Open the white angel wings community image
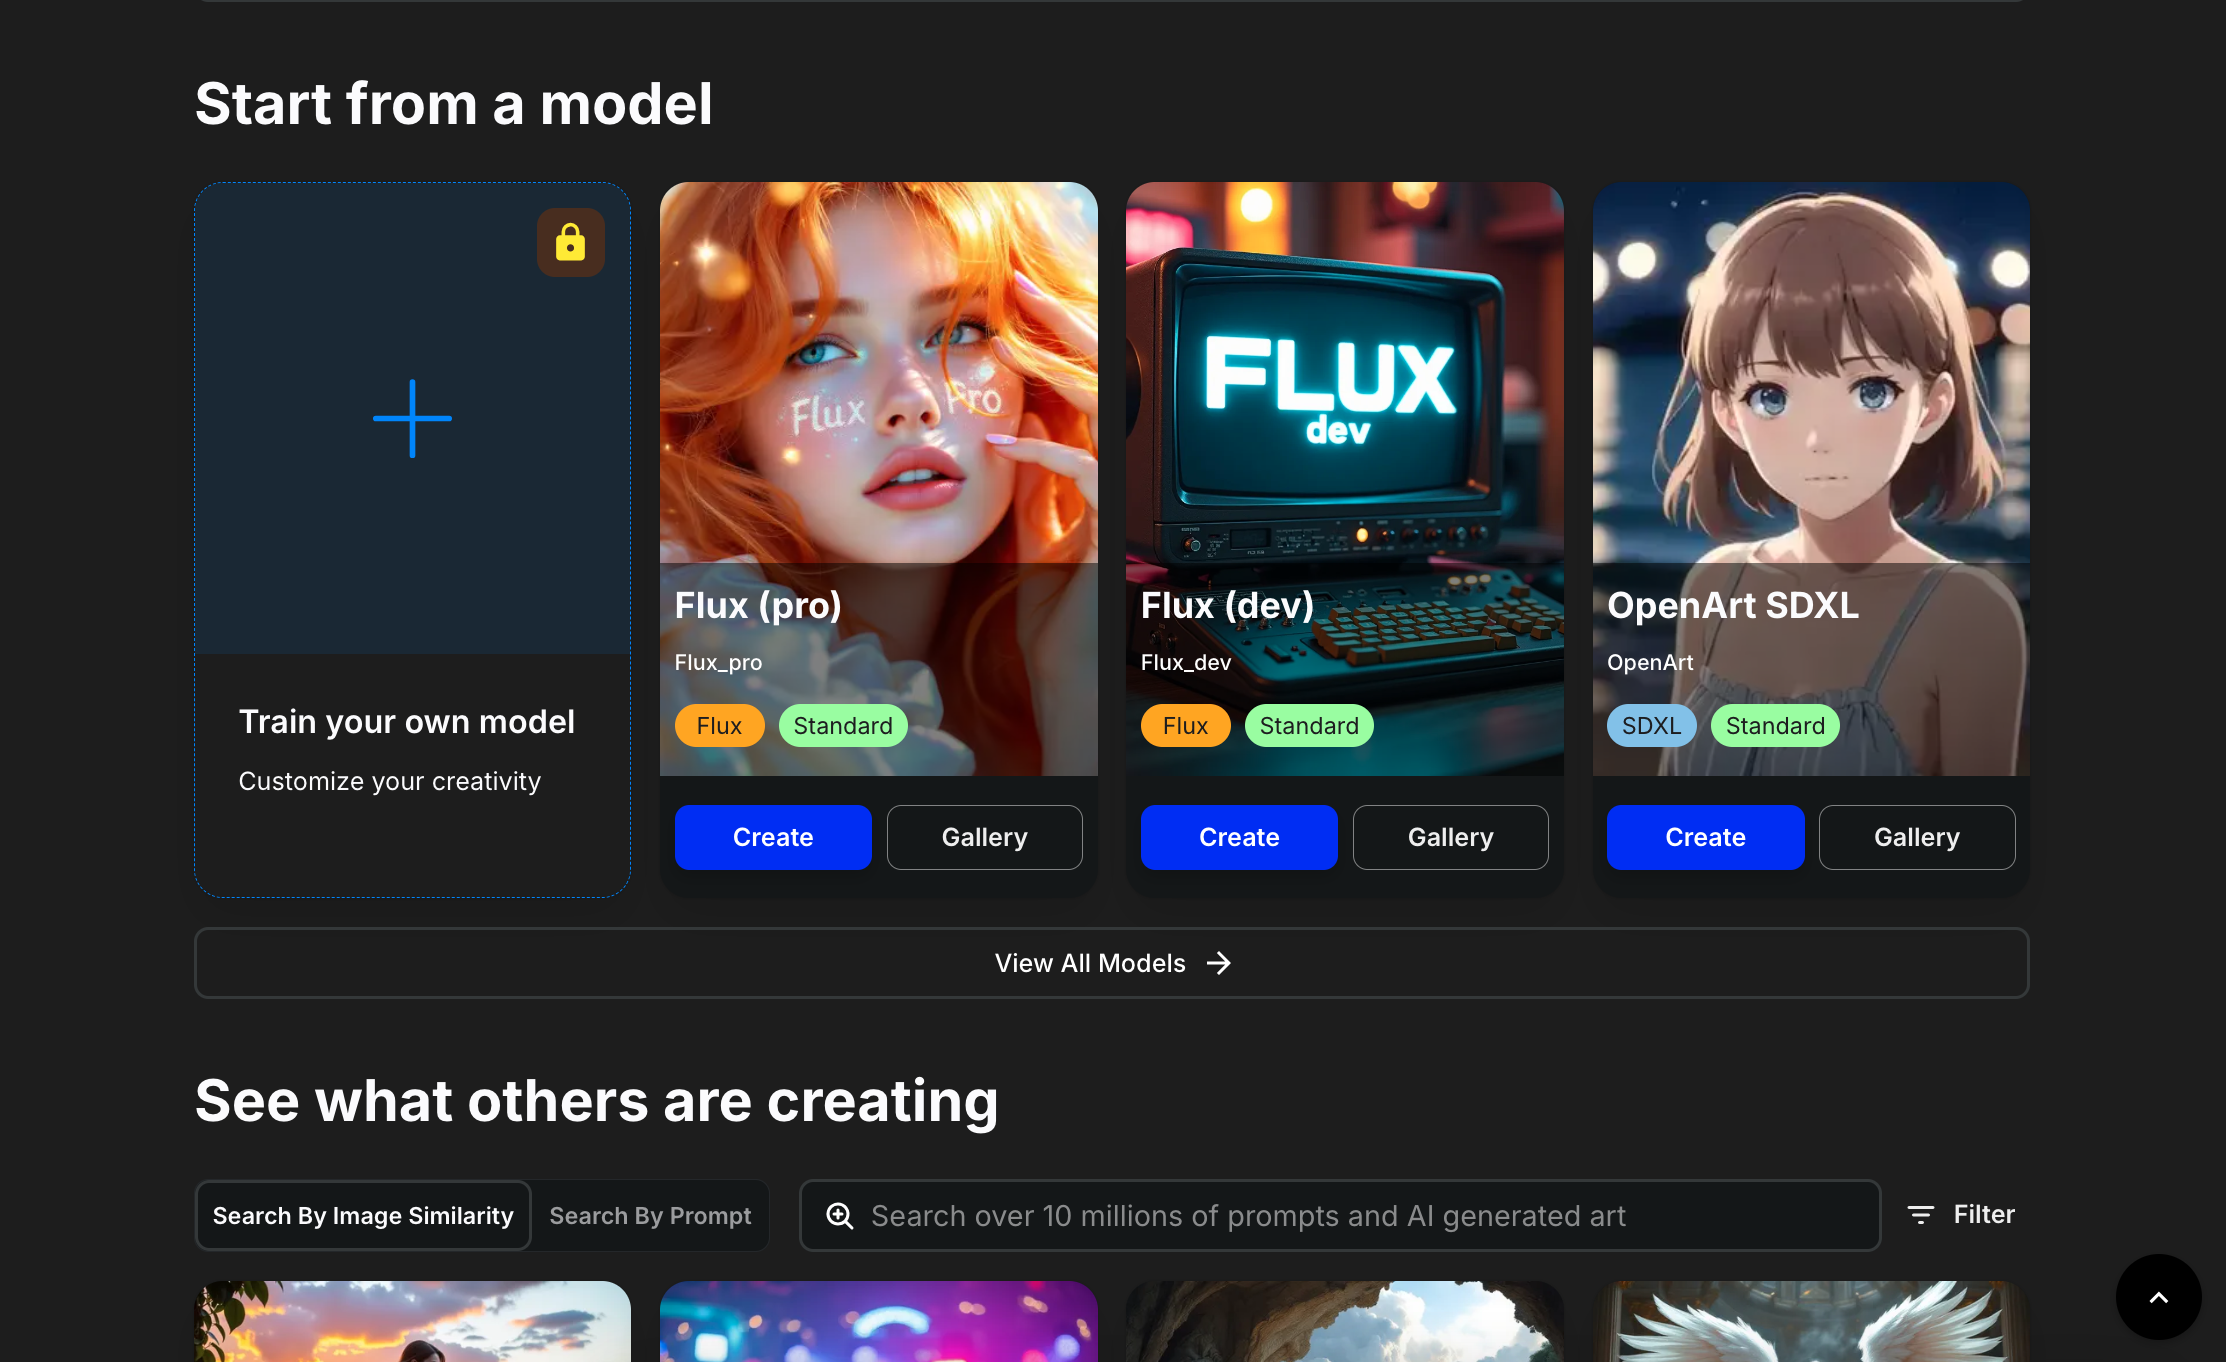The width and height of the screenshot is (2226, 1362). [1810, 1321]
